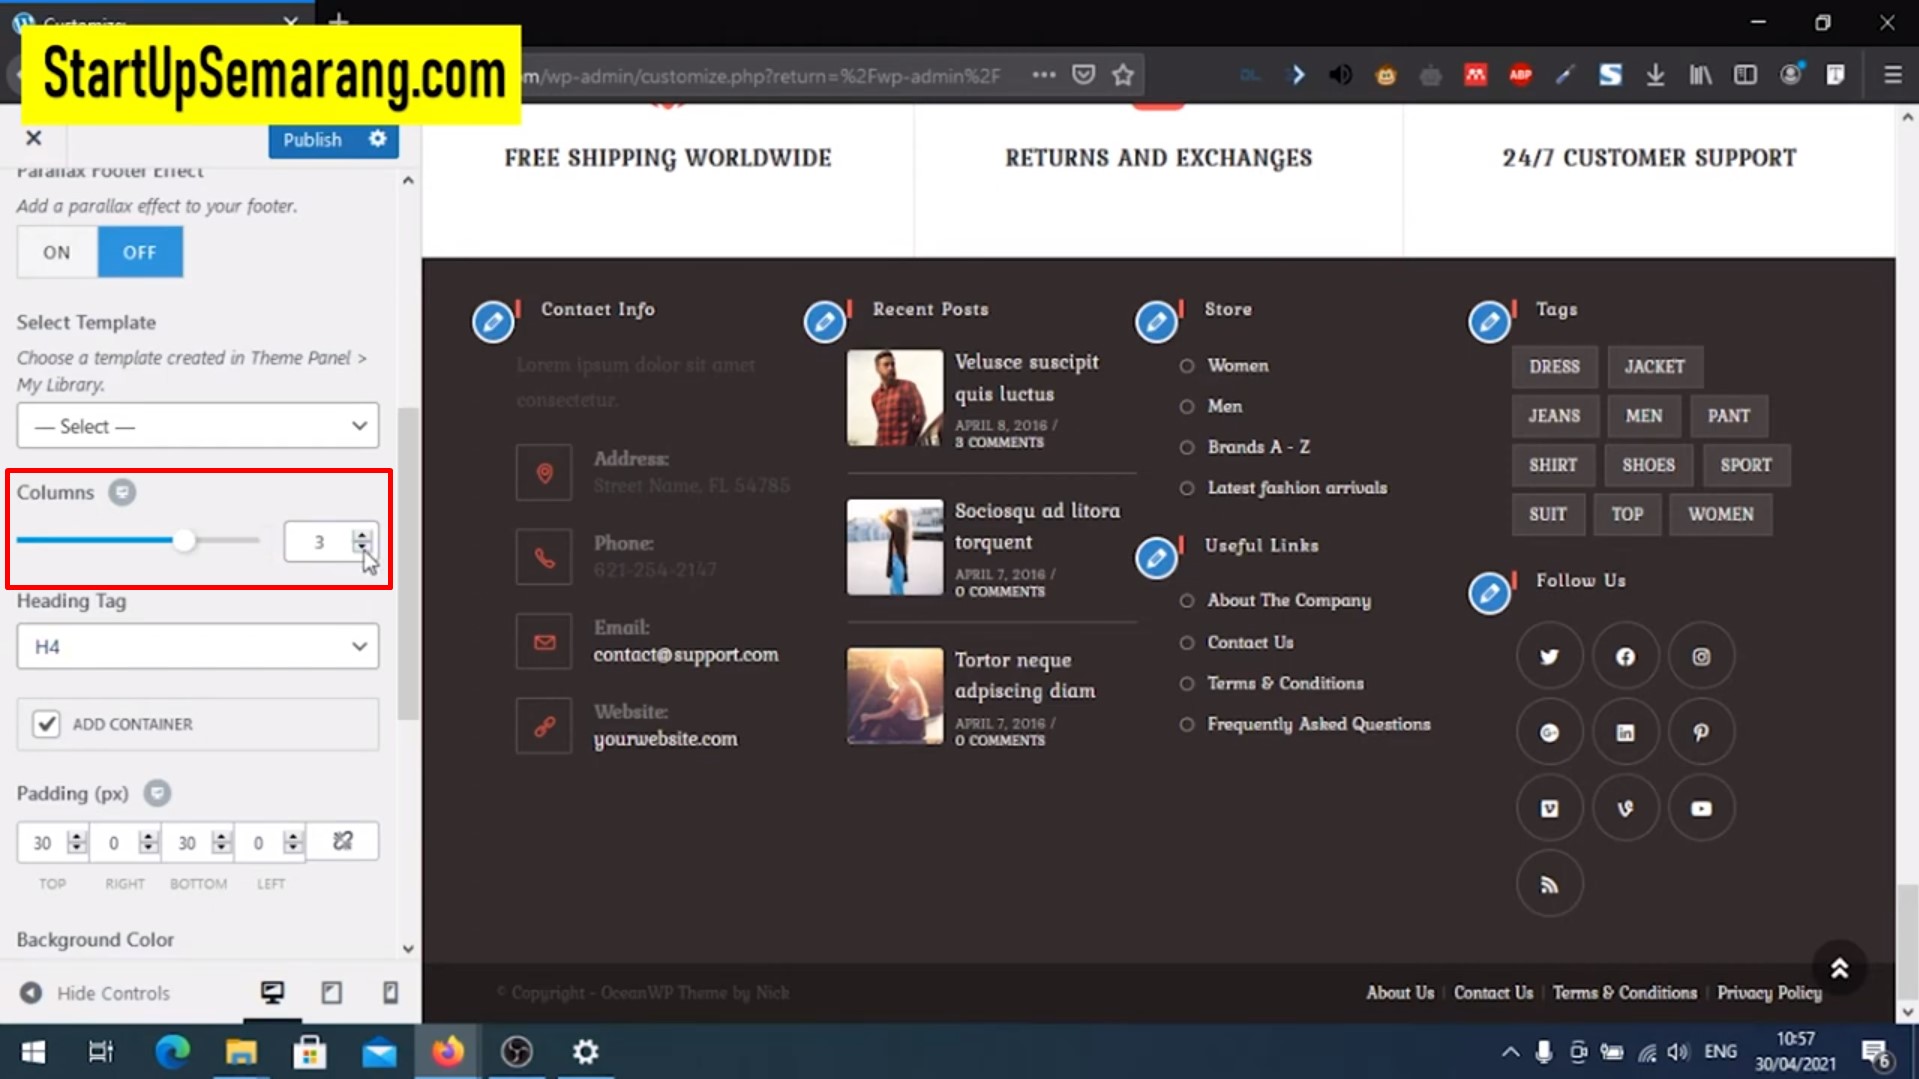Viewport: 1919px width, 1079px height.
Task: Click the Padding responsive device icon
Action: (157, 793)
